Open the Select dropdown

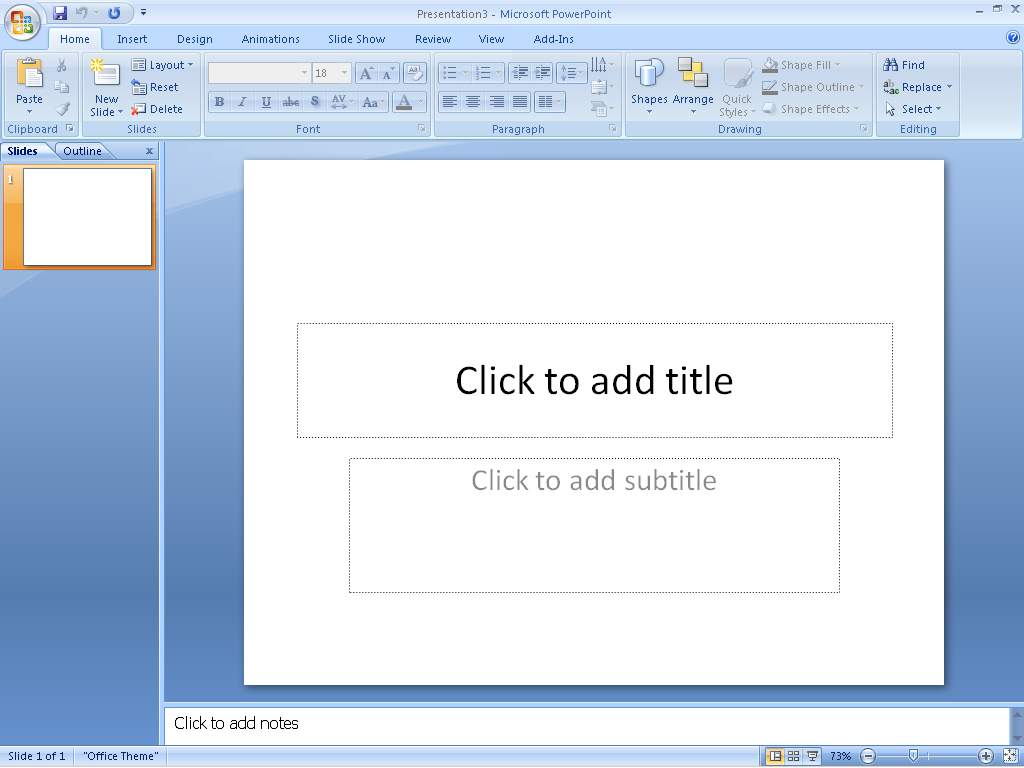pyautogui.click(x=913, y=109)
